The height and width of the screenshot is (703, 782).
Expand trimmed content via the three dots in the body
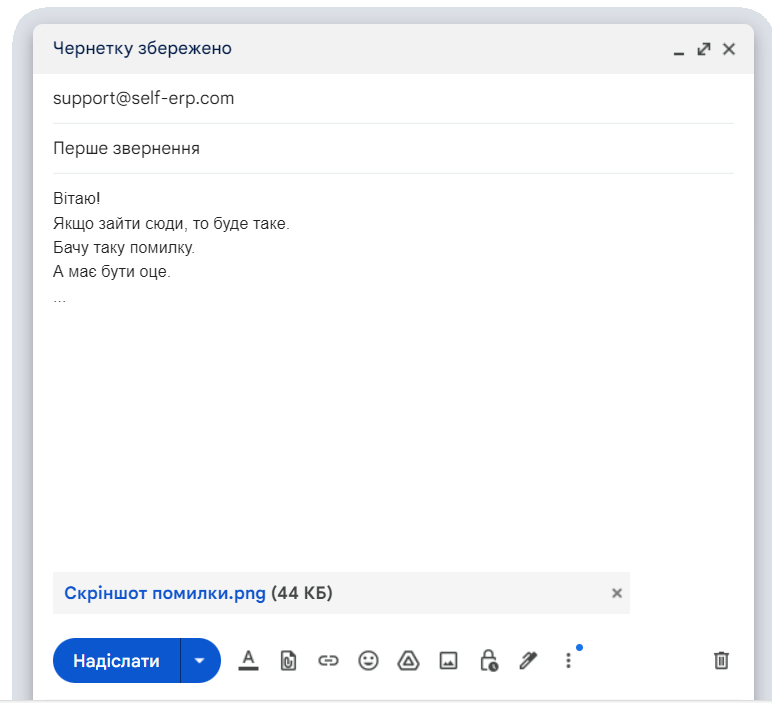tap(60, 298)
